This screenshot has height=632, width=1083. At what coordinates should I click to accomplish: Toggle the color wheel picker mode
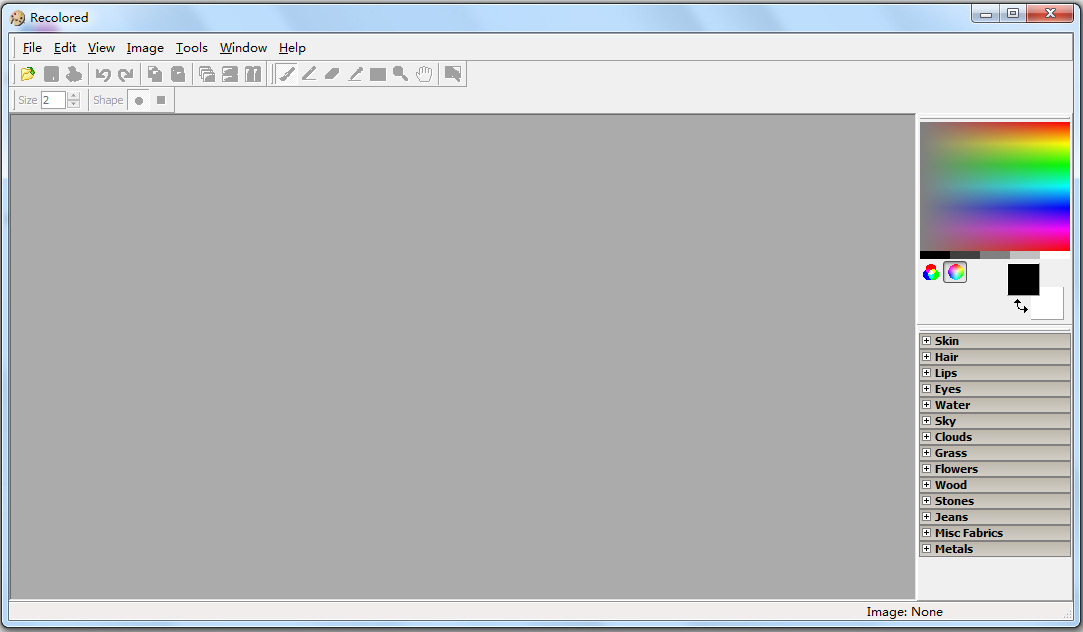[955, 272]
